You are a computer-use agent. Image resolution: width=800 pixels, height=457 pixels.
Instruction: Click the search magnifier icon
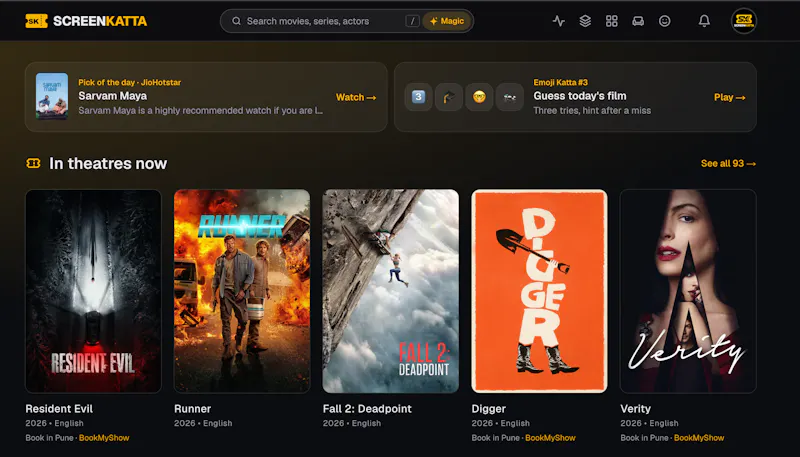(236, 21)
